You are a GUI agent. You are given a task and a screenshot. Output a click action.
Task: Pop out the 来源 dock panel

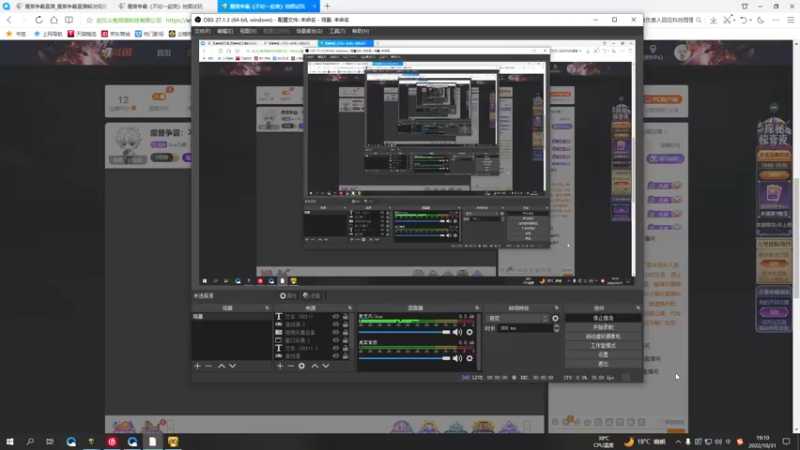[349, 308]
